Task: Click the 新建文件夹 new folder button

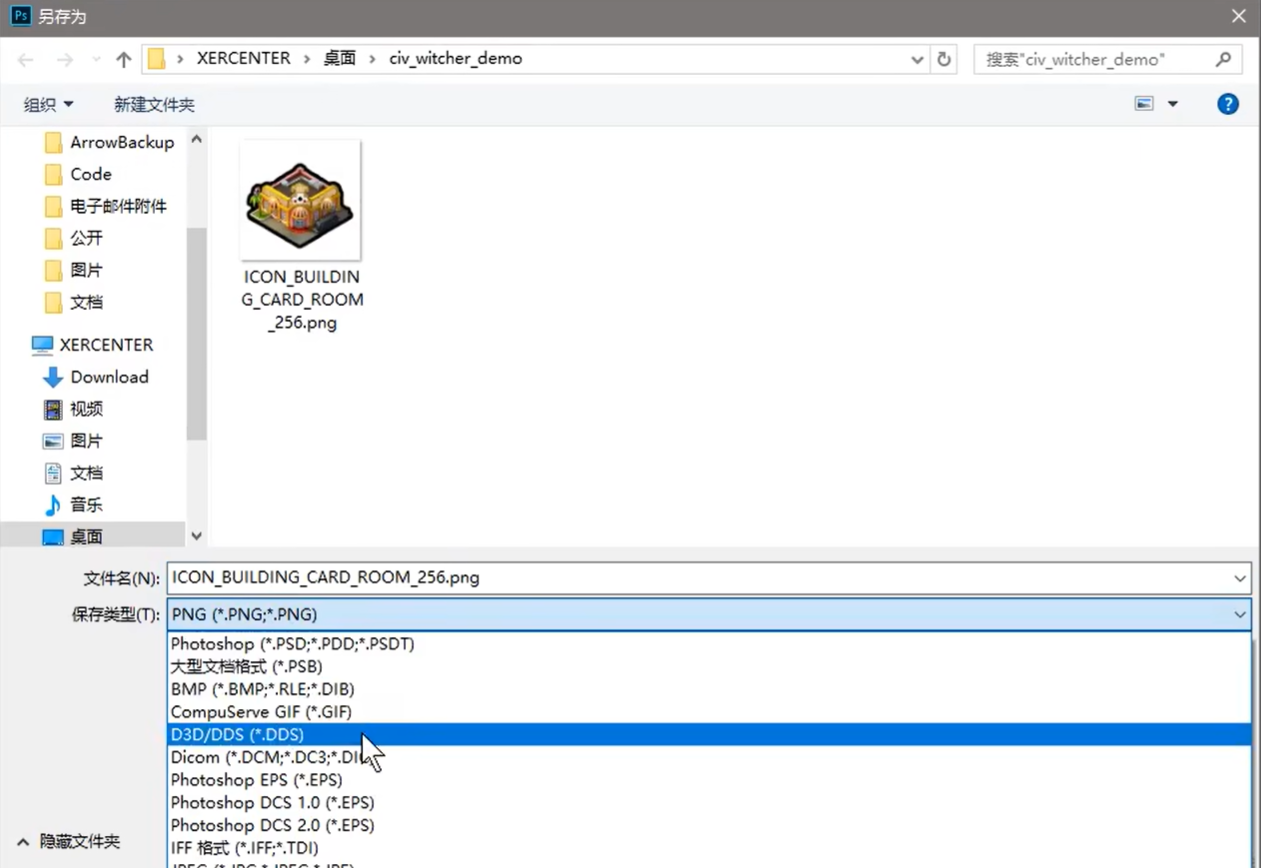Action: point(154,104)
